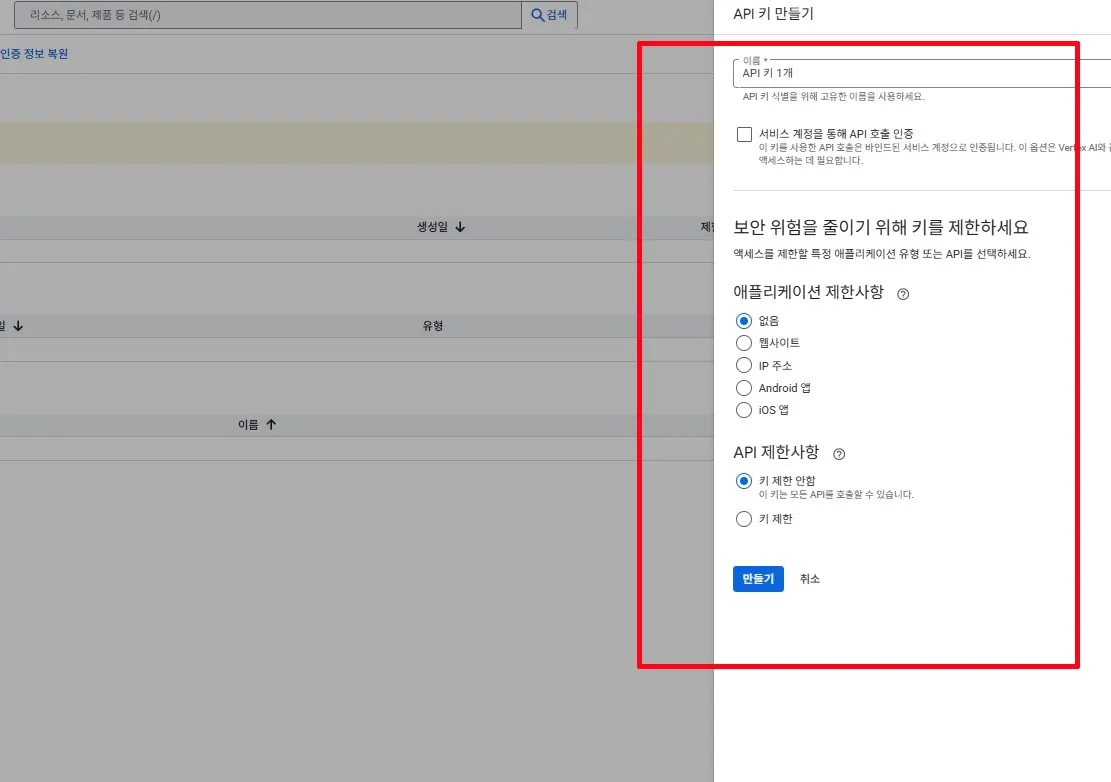Screen dimensions: 1111x782
Task: Click the 검색 search button
Action: point(550,14)
